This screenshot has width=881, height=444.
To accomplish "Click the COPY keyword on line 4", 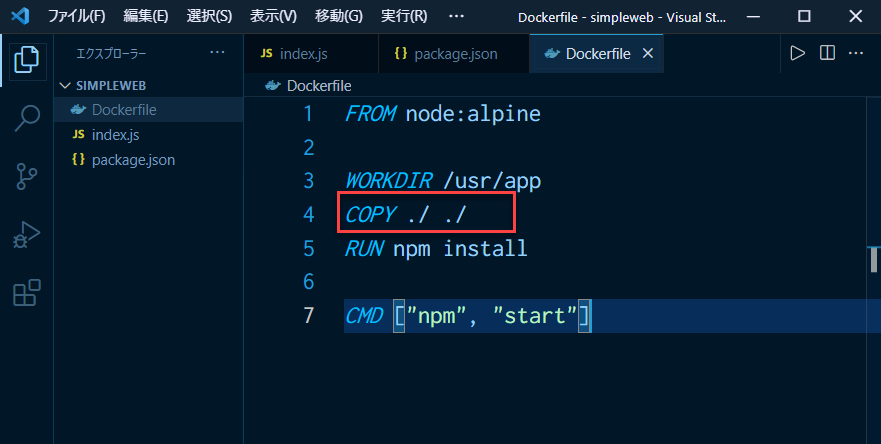I will pos(371,215).
